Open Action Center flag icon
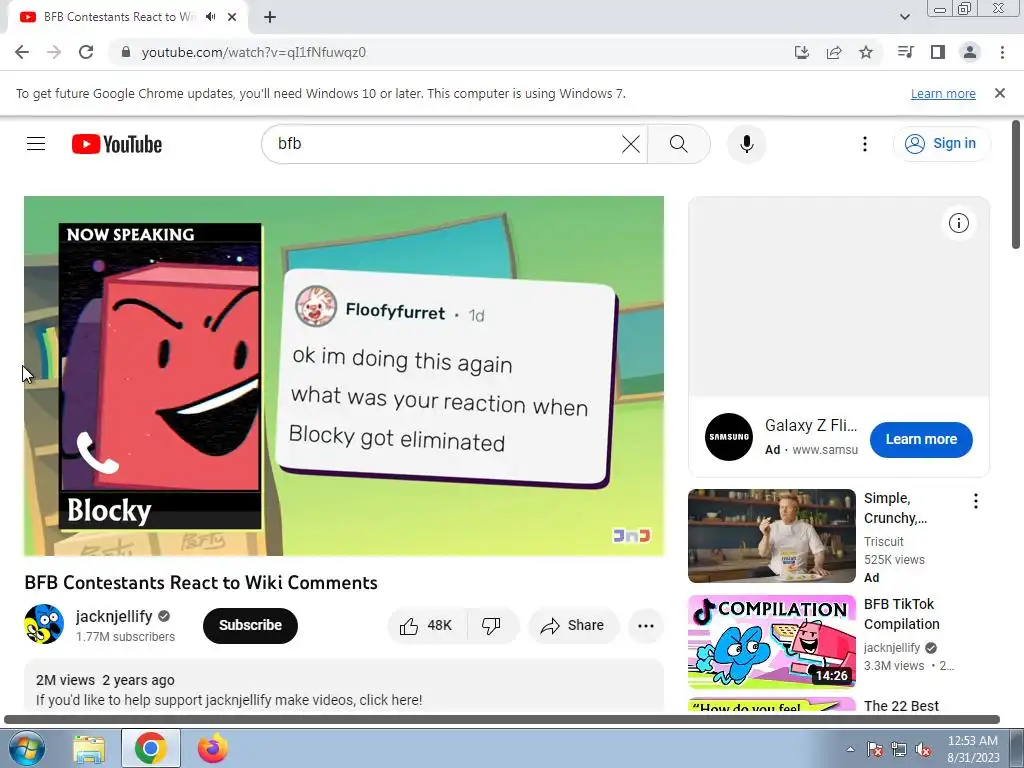Screen dimensions: 1024x768 [x=874, y=749]
